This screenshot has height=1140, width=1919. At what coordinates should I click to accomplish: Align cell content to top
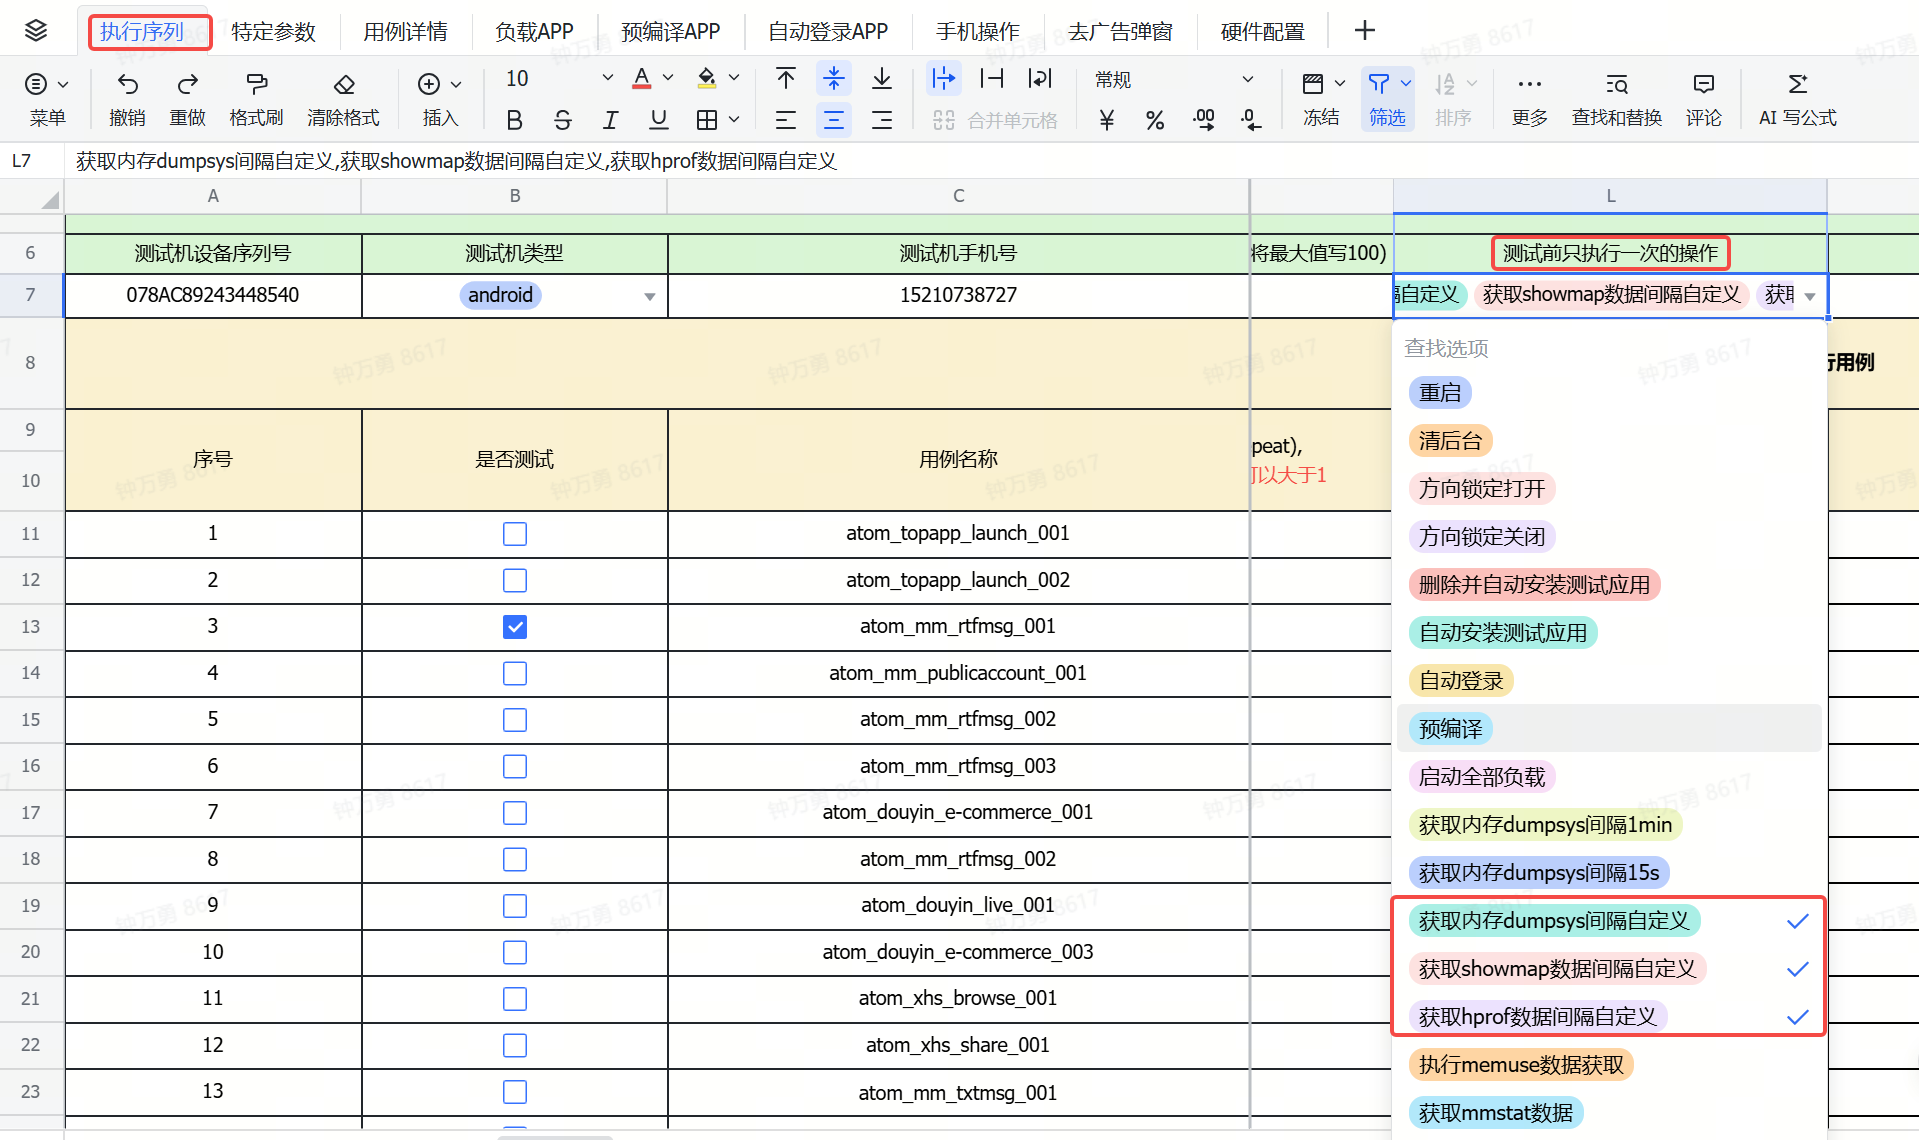pos(786,78)
